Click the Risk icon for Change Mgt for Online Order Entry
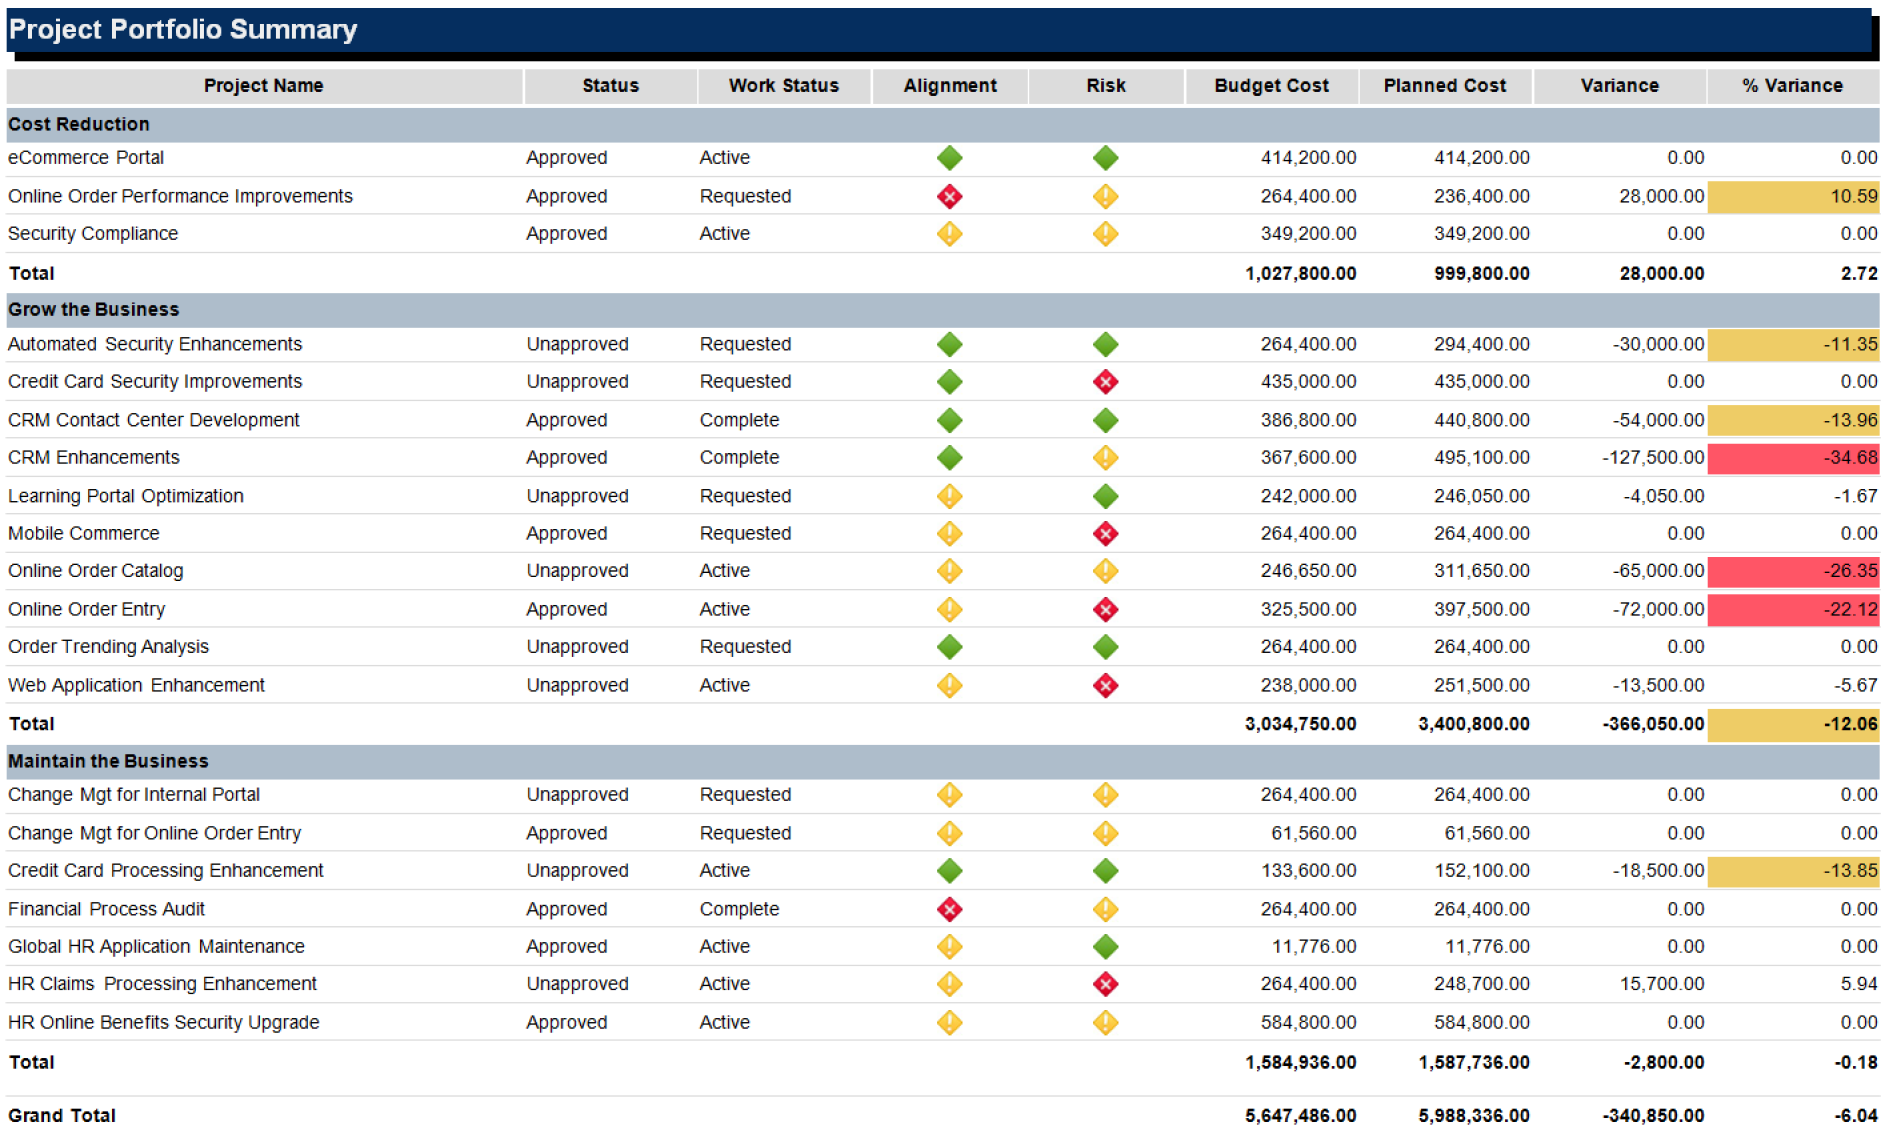This screenshot has height=1134, width=1885. (1105, 833)
